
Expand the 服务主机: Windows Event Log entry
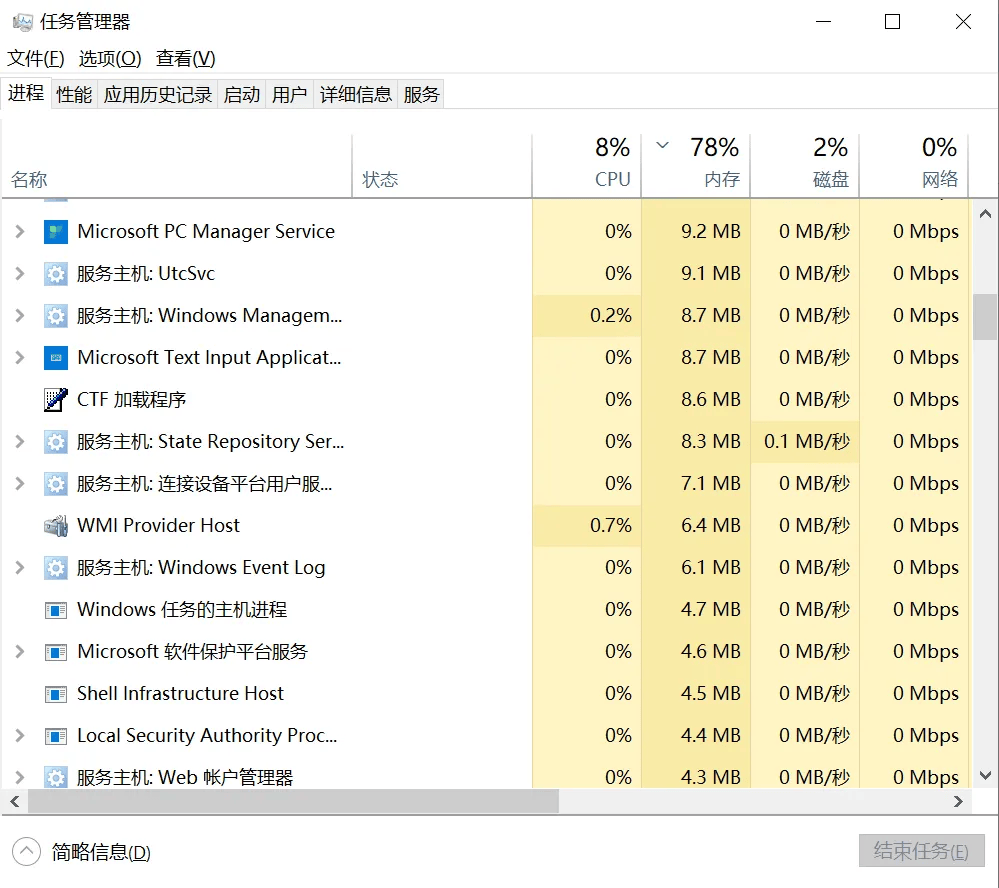21,567
